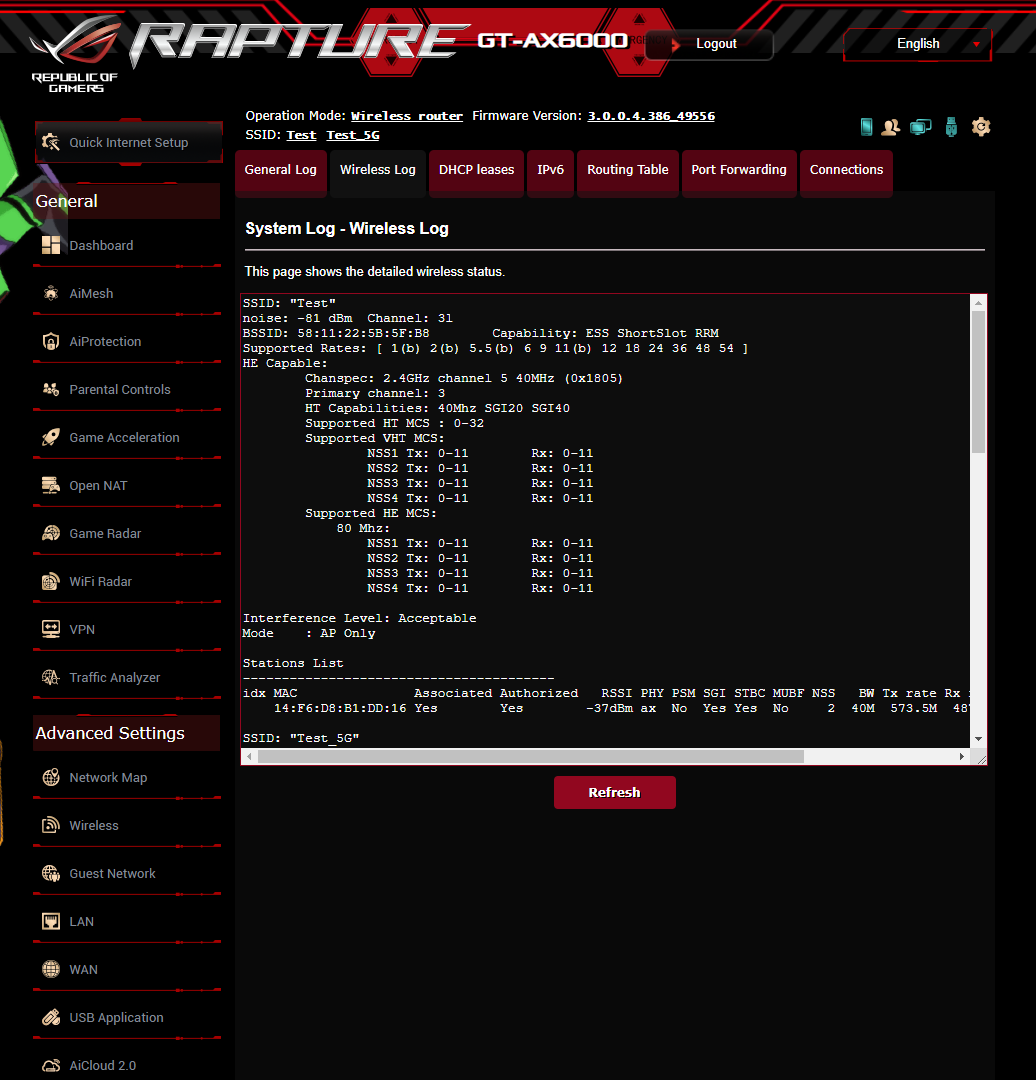This screenshot has height=1080, width=1036.
Task: Click the Advanced Settings section header
Action: pyautogui.click(x=127, y=733)
